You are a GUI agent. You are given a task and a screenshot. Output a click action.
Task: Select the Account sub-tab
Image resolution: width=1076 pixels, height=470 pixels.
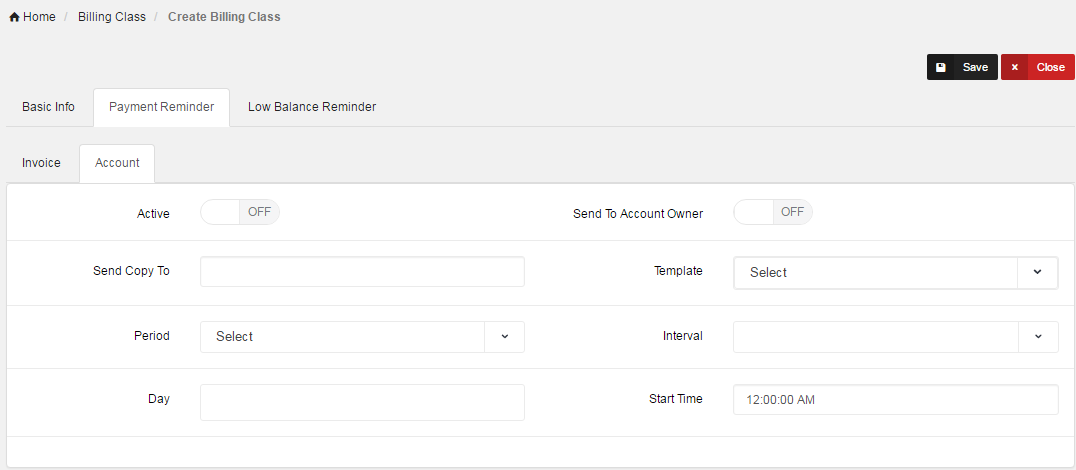coord(117,163)
